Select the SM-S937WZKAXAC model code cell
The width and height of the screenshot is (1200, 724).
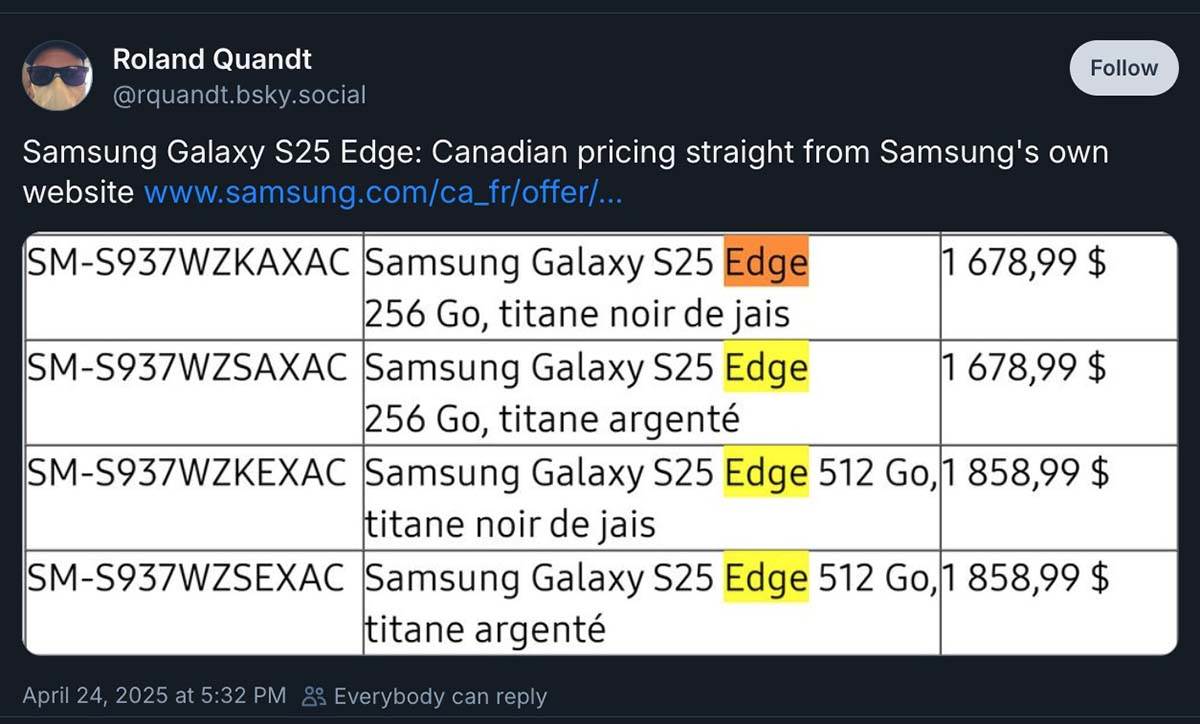[x=189, y=264]
